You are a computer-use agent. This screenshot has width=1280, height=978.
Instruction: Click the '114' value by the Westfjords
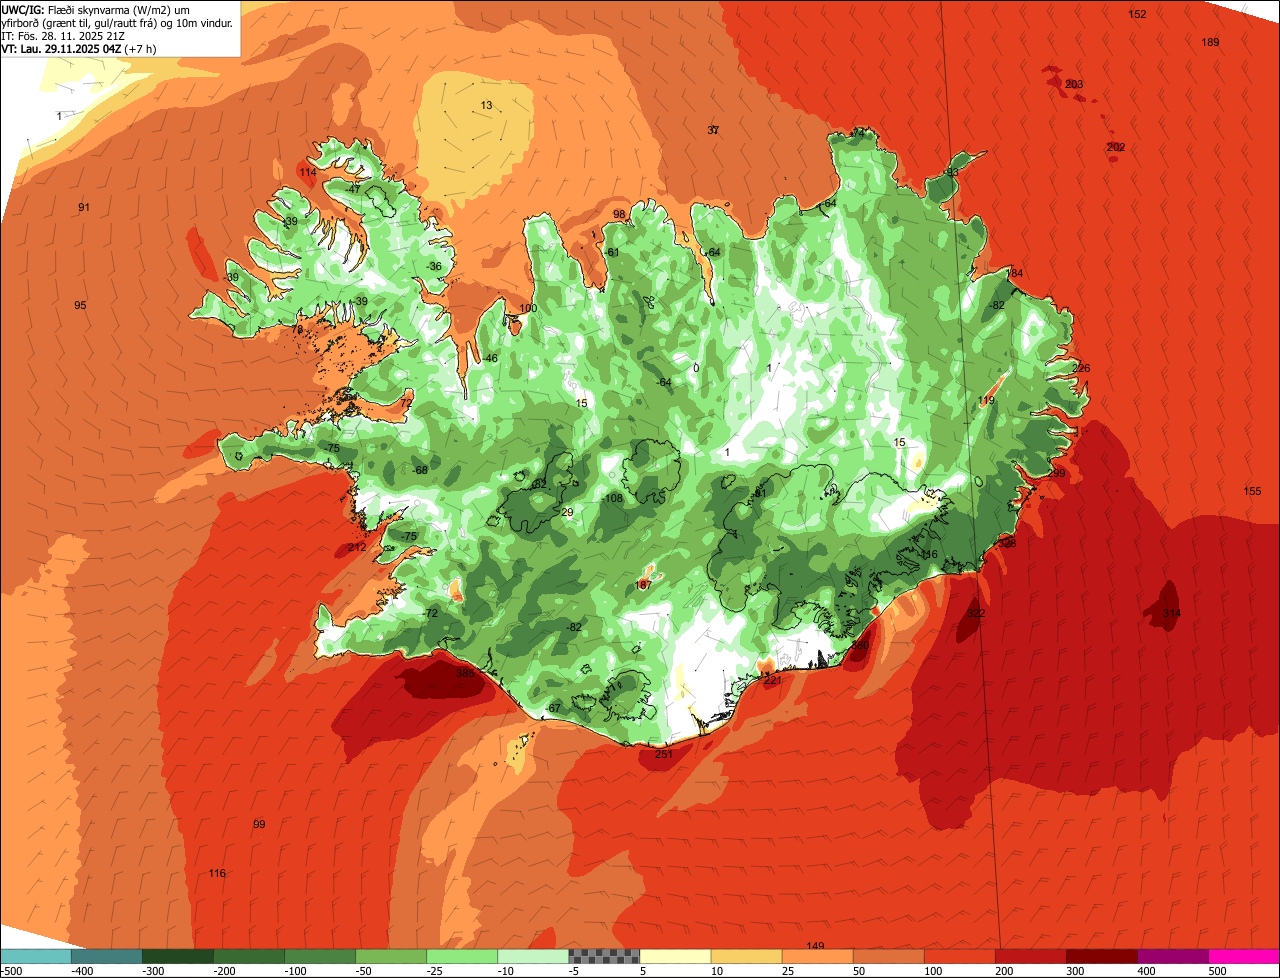click(x=308, y=172)
